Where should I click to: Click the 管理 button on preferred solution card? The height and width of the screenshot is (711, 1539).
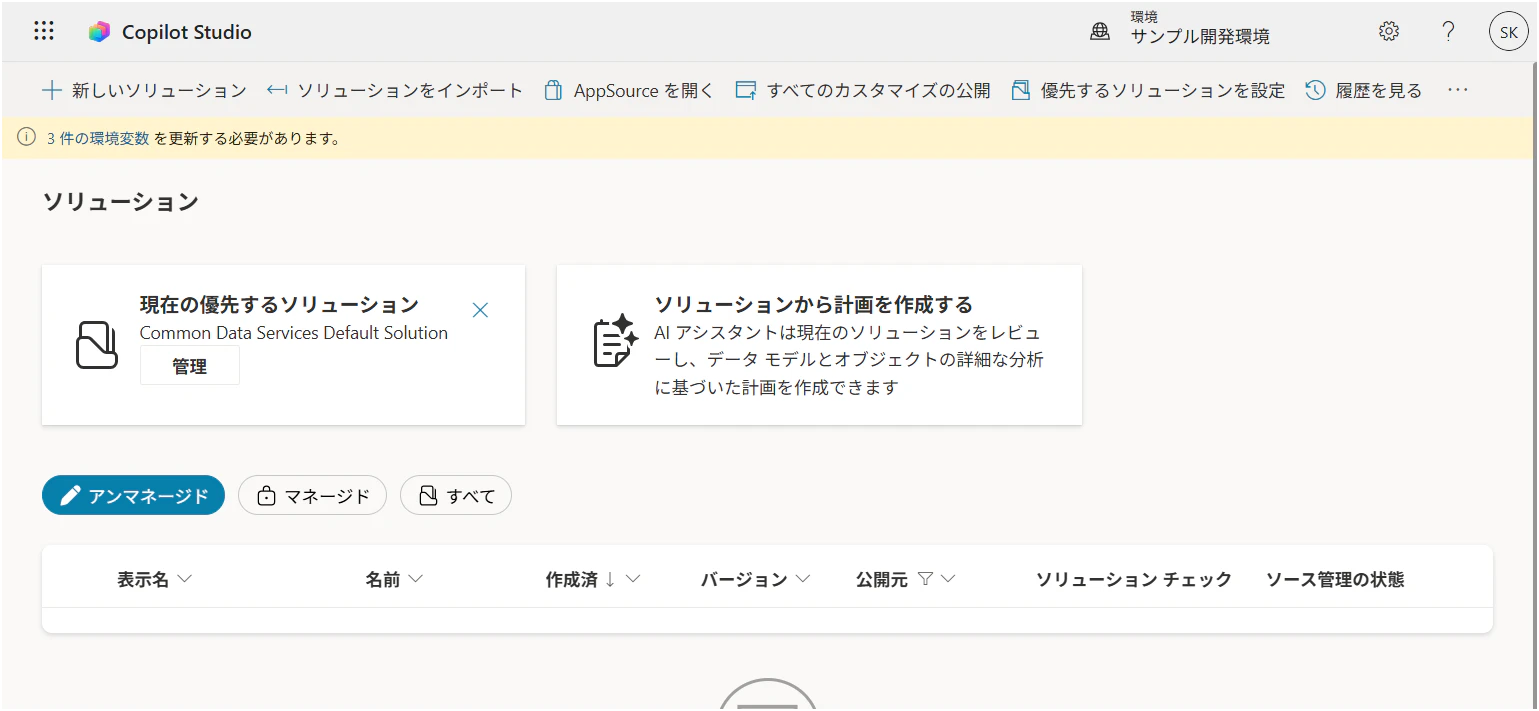click(190, 367)
